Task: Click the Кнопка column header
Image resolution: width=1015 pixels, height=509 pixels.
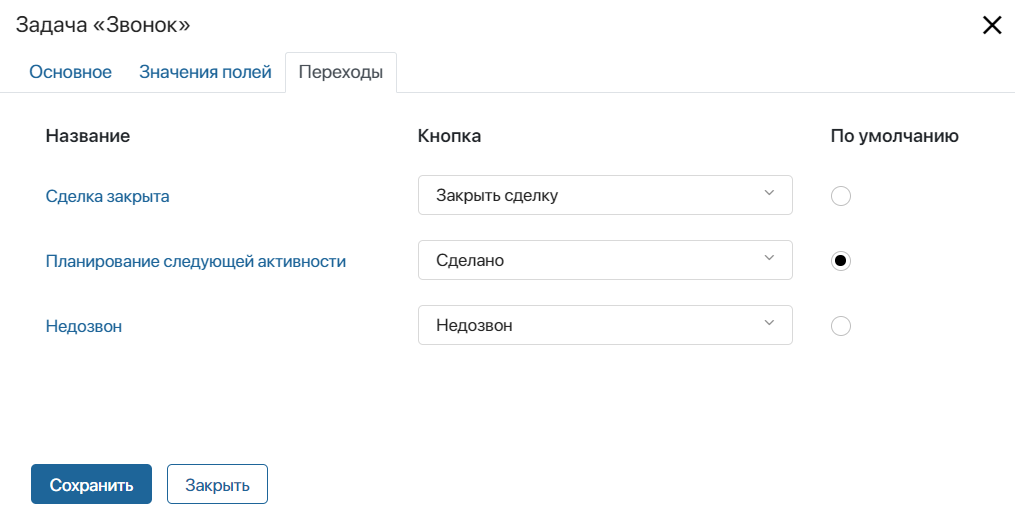Action: click(449, 136)
